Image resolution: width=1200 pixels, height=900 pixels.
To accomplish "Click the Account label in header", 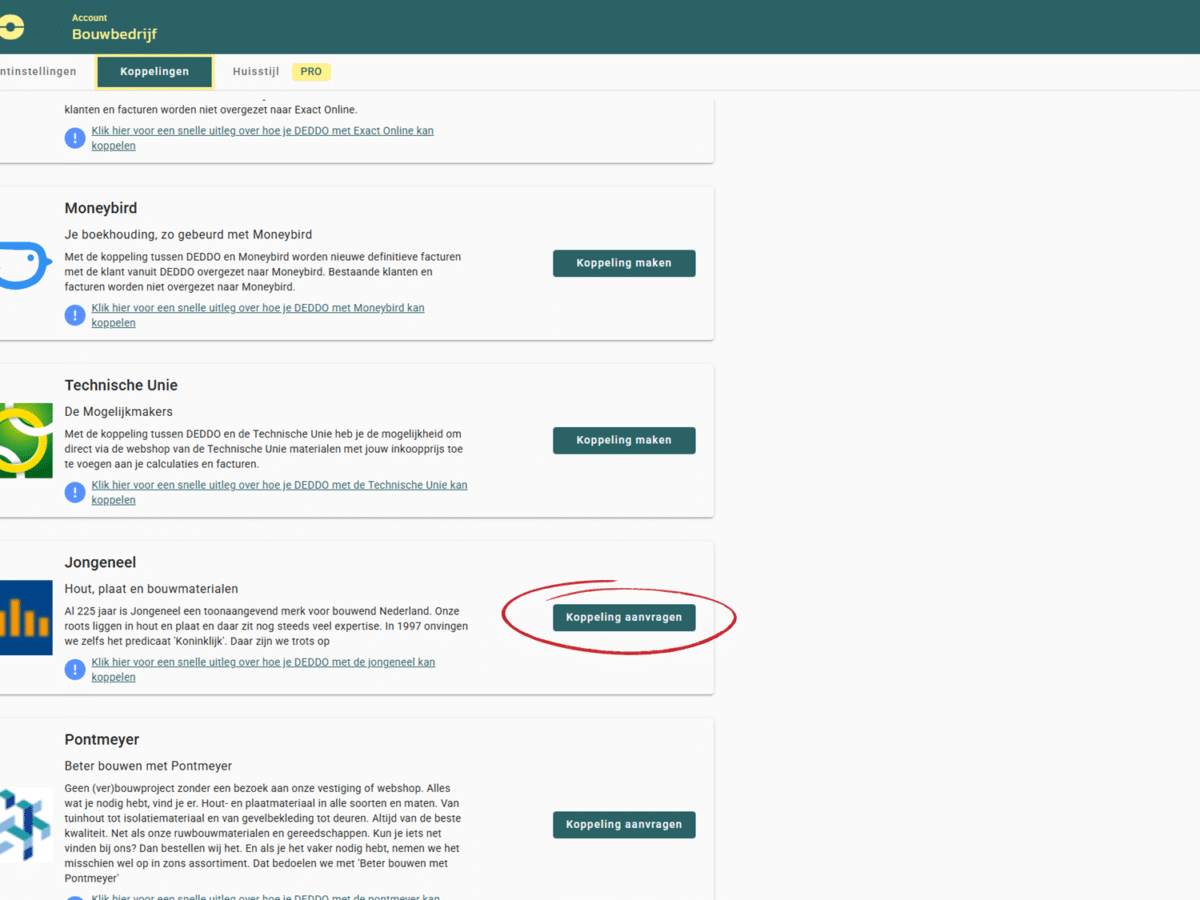I will (89, 18).
